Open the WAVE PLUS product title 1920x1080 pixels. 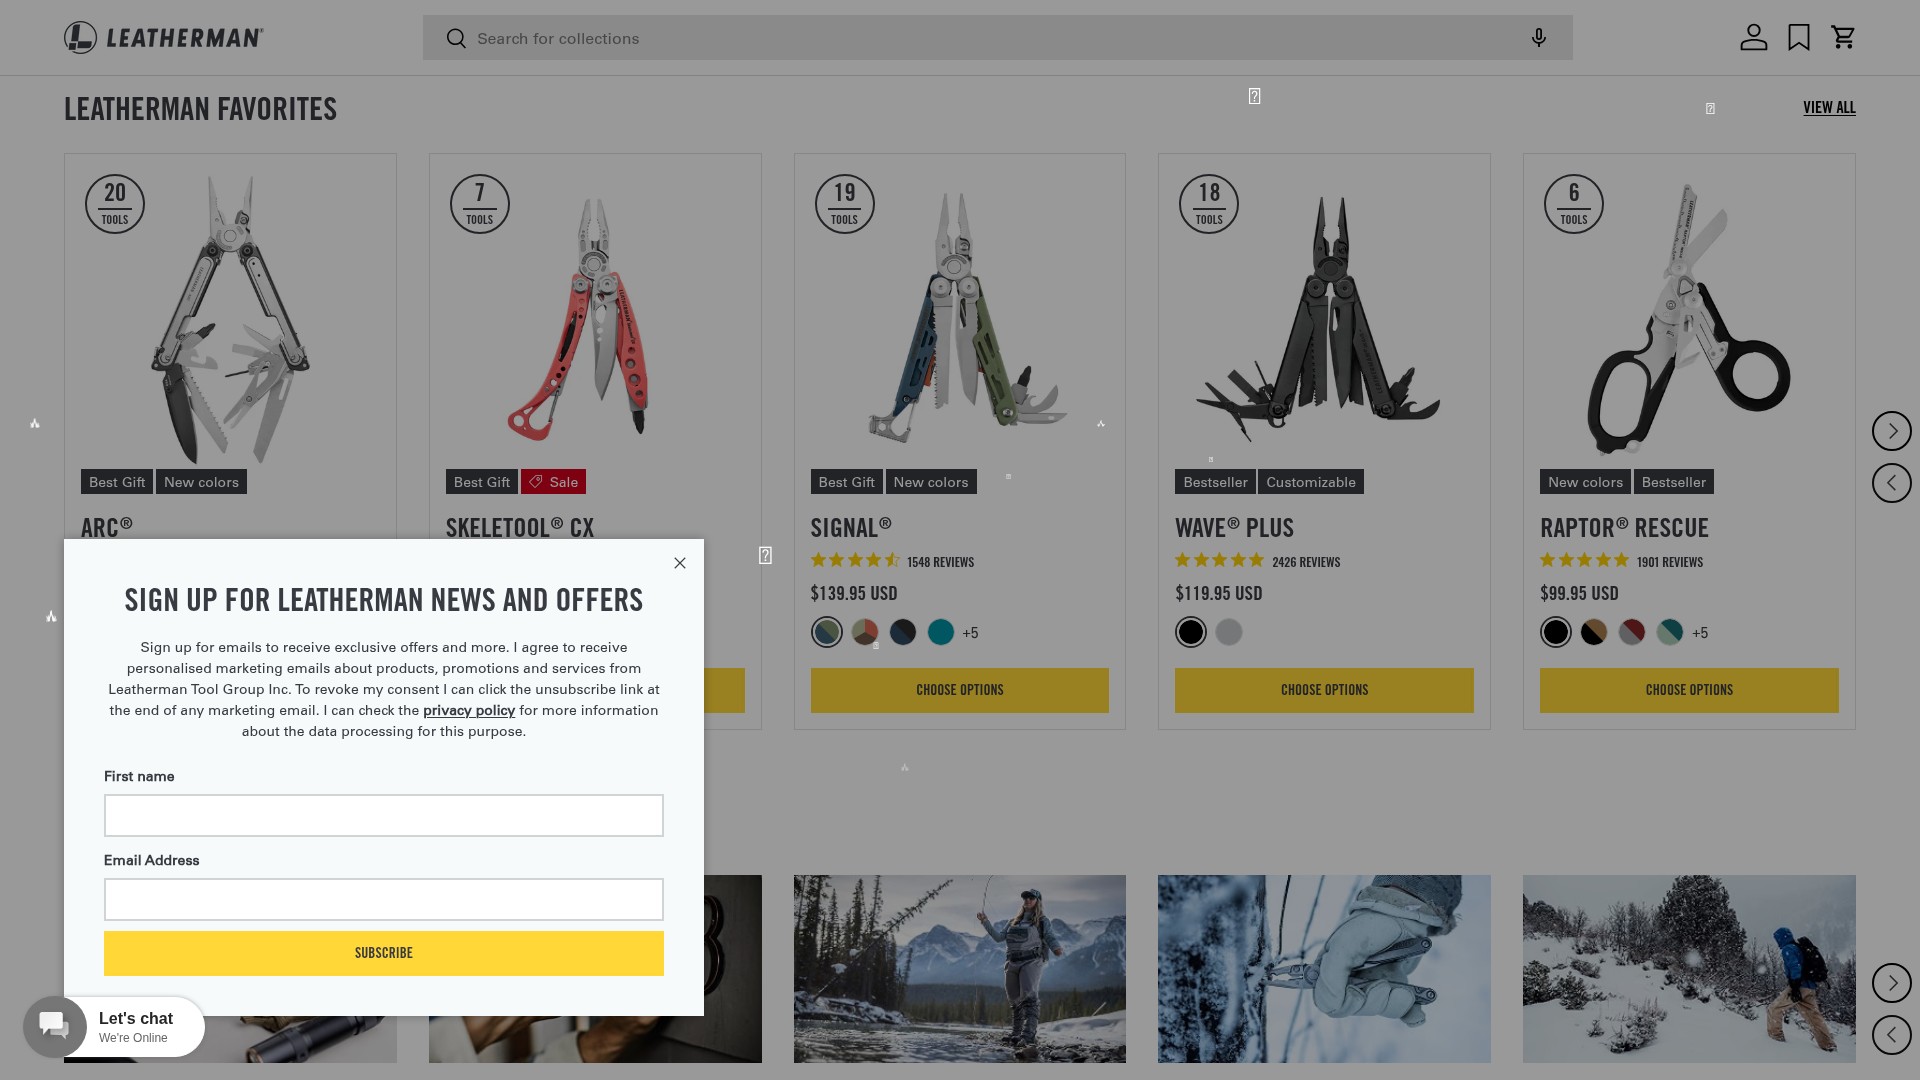pos(1234,528)
